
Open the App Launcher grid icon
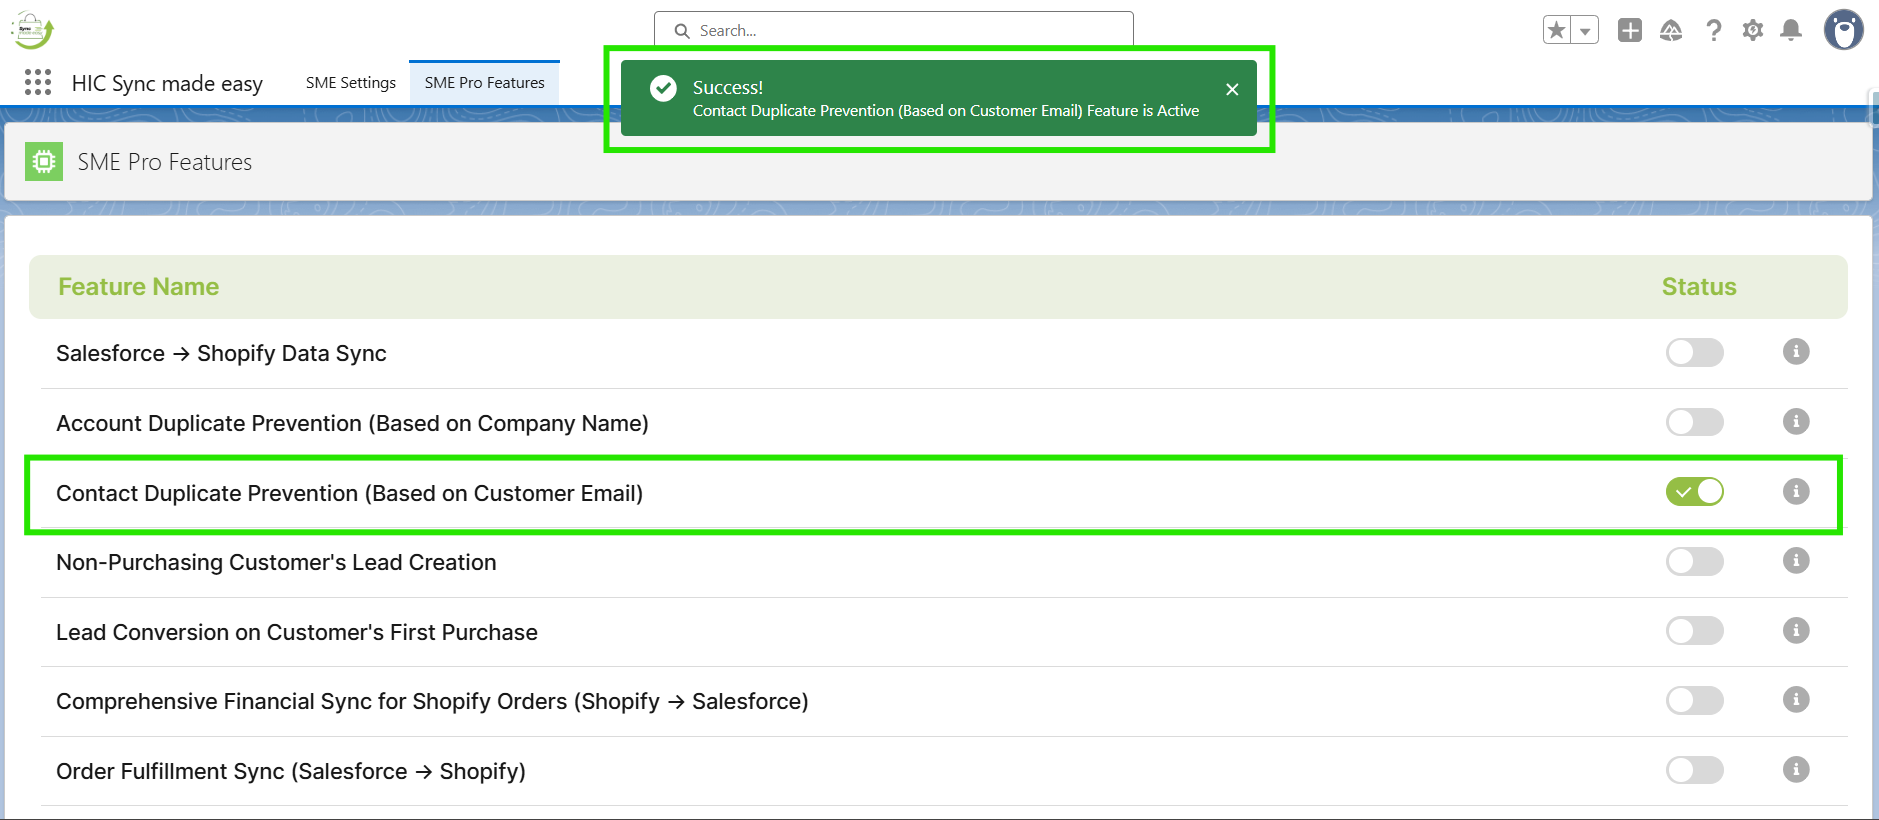[38, 82]
